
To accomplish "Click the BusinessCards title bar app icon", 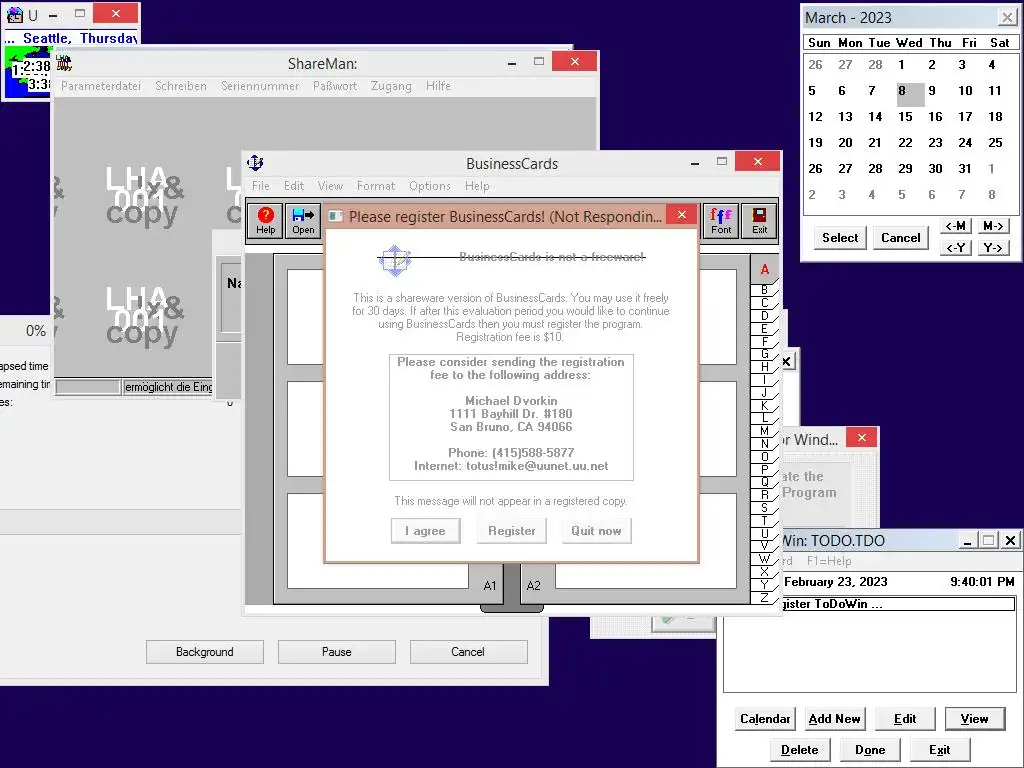I will (x=255, y=163).
